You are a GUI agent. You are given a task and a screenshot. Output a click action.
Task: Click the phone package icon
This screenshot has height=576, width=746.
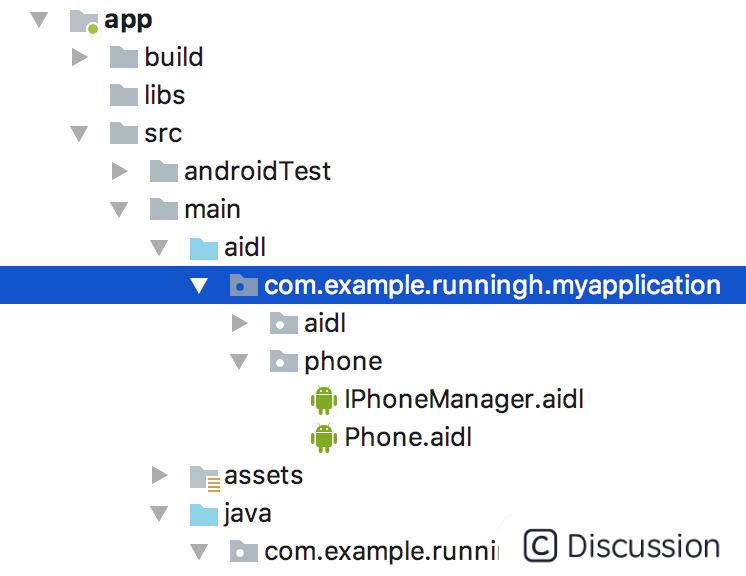coord(284,361)
